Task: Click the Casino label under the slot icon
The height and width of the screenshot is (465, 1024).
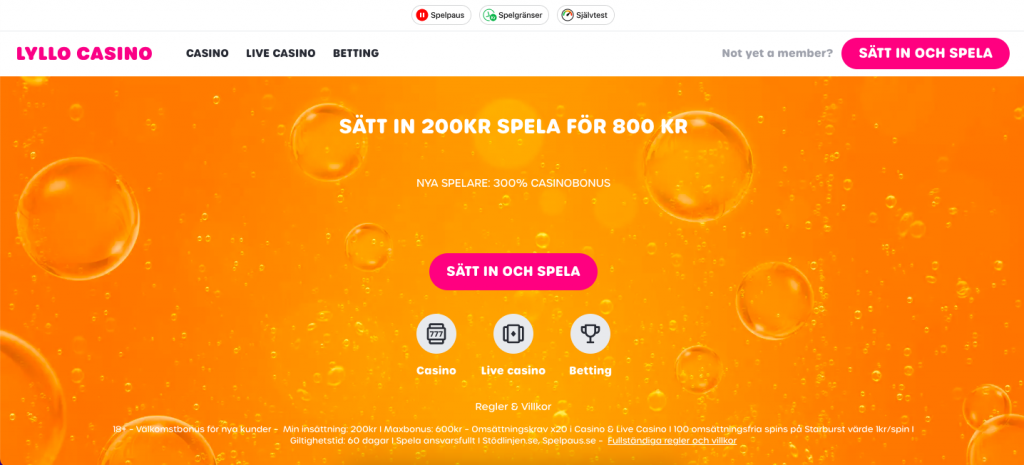Action: [436, 370]
